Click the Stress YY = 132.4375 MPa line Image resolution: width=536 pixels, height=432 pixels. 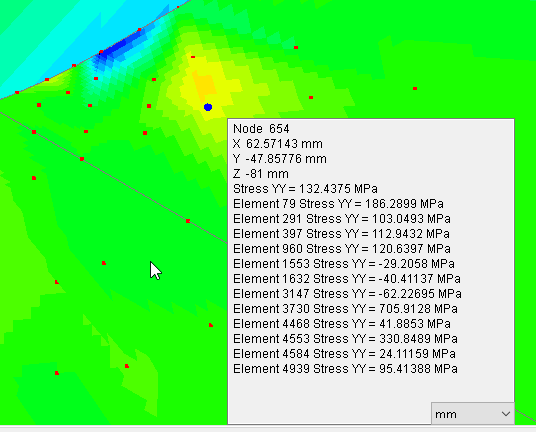coord(305,189)
